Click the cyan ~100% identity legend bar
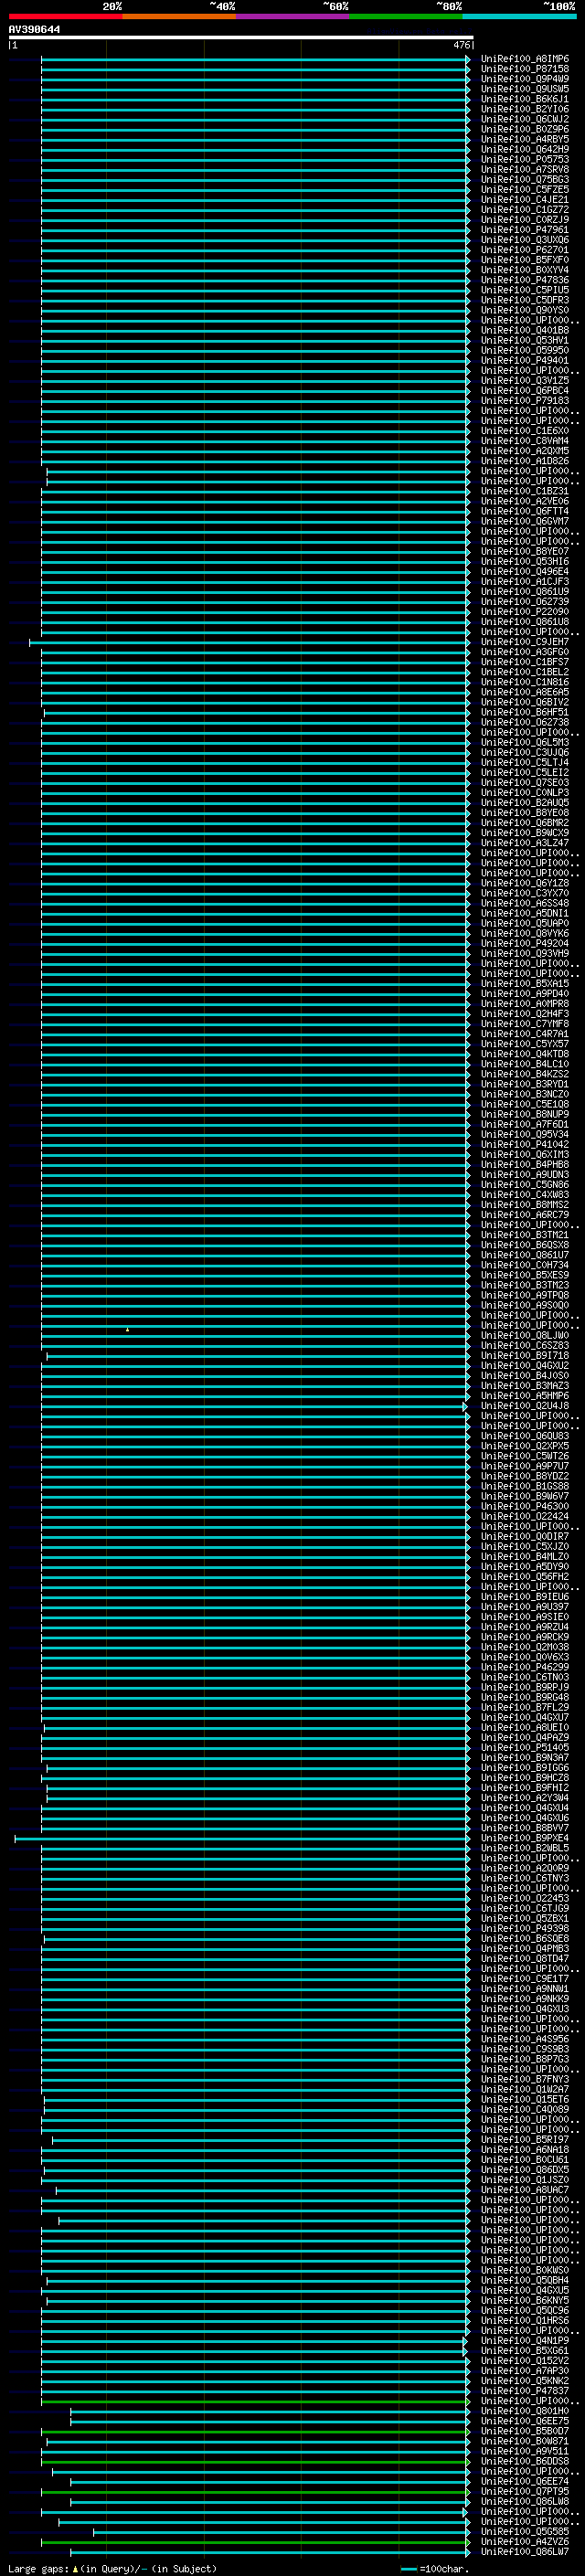Viewport: 585px width, 2576px height. point(519,16)
